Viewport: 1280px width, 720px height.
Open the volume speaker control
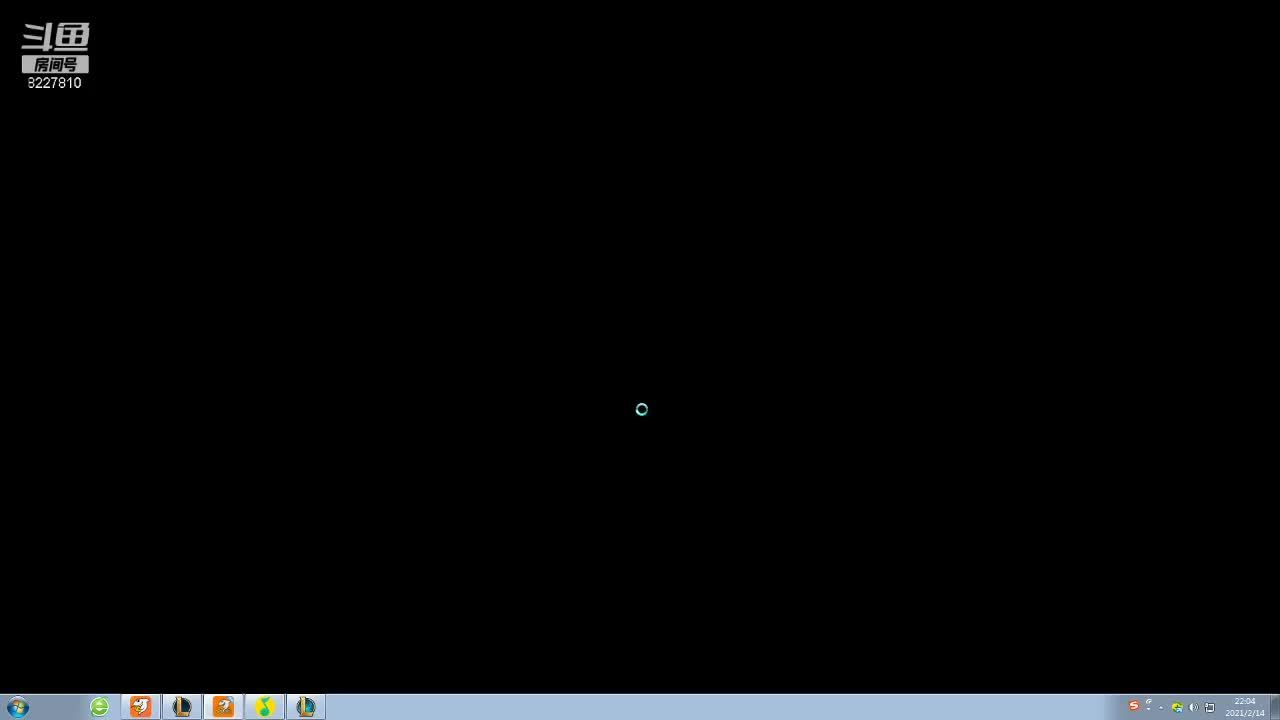(x=1193, y=707)
